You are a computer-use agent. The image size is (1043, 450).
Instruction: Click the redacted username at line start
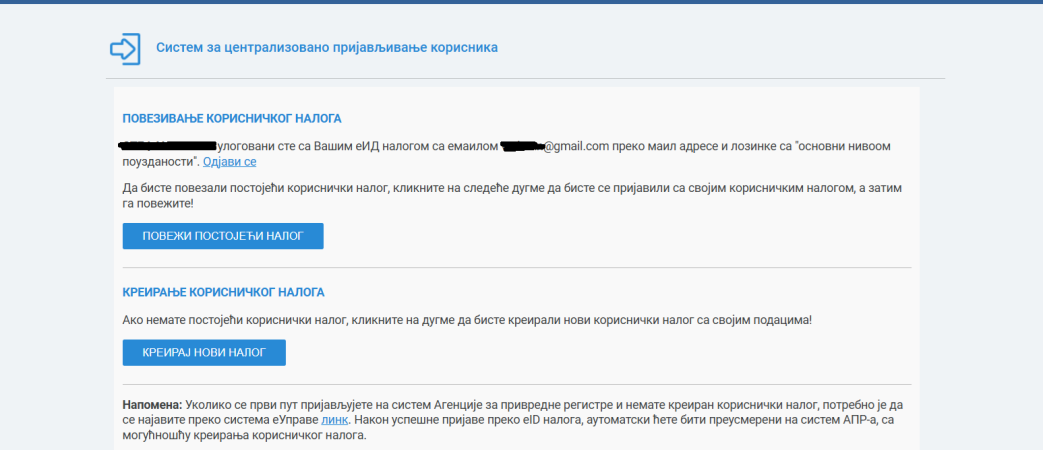tap(168, 146)
